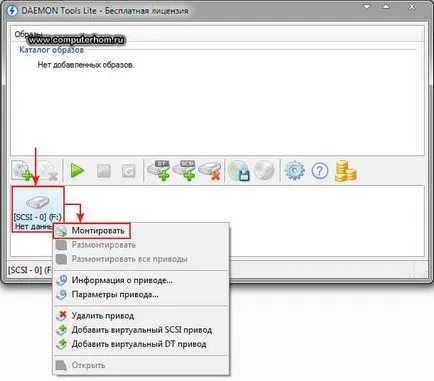This screenshot has width=434, height=381.
Task: Click the [SCSI - 0] status bar text
Action: [30, 270]
